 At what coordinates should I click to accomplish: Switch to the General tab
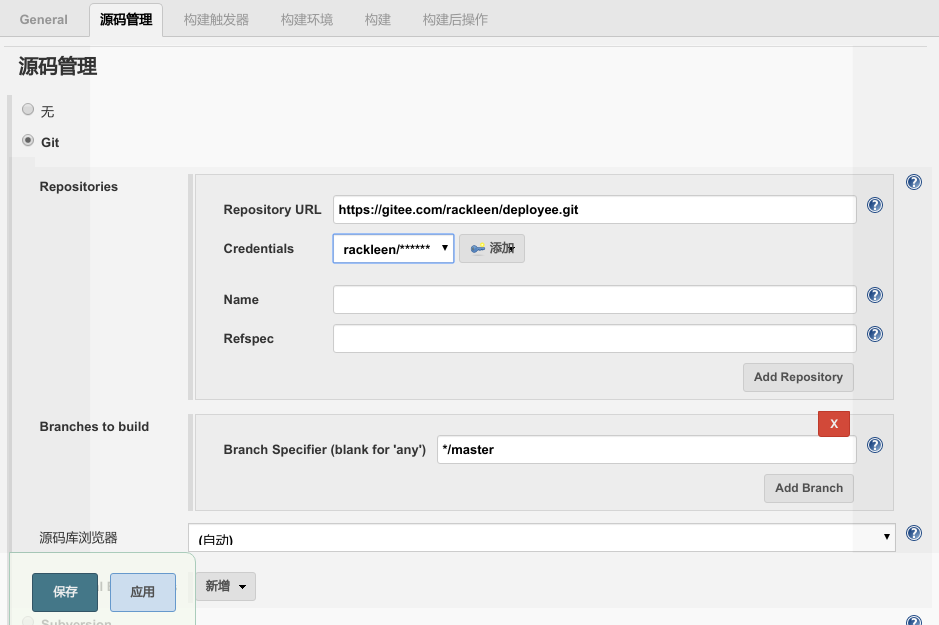pyautogui.click(x=44, y=19)
